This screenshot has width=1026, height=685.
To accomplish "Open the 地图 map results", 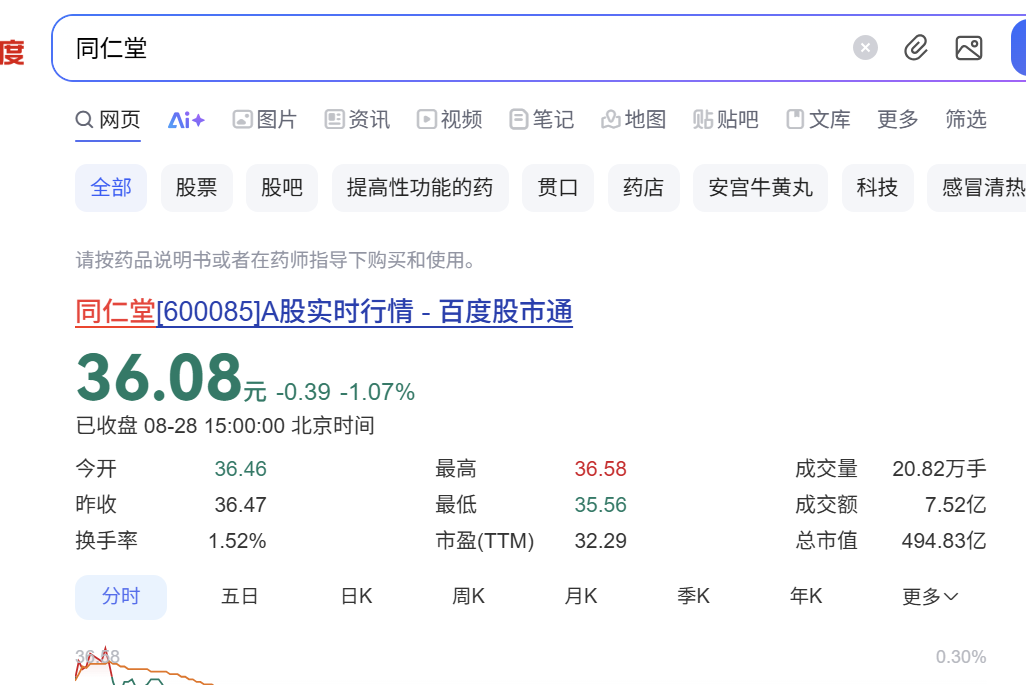I will [633, 120].
